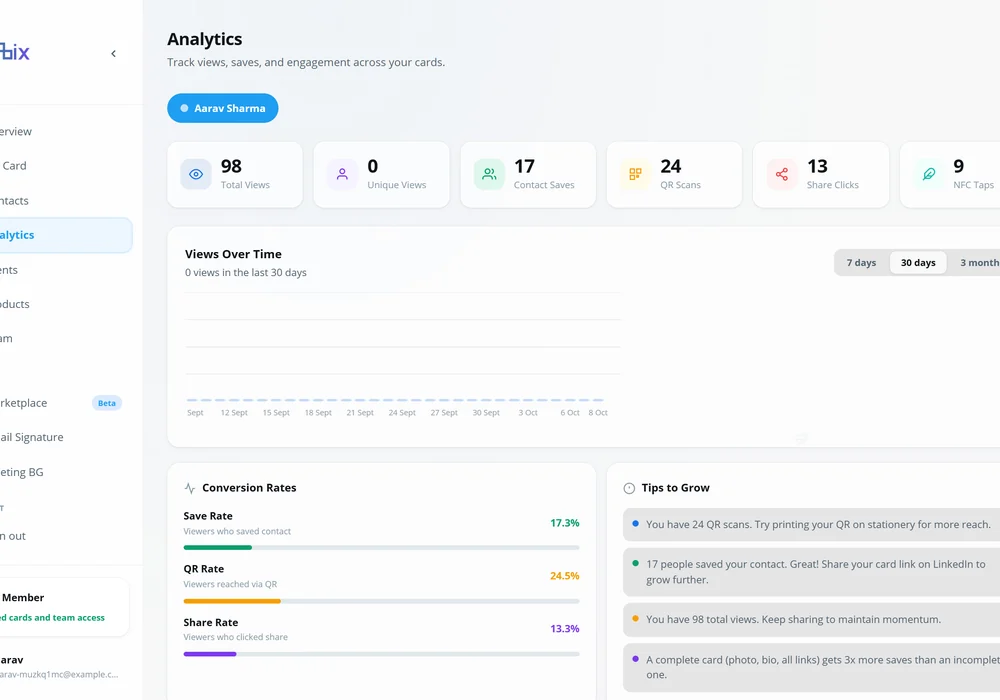Click the 17 Contact Saves number
The image size is (1000, 700).
click(524, 166)
